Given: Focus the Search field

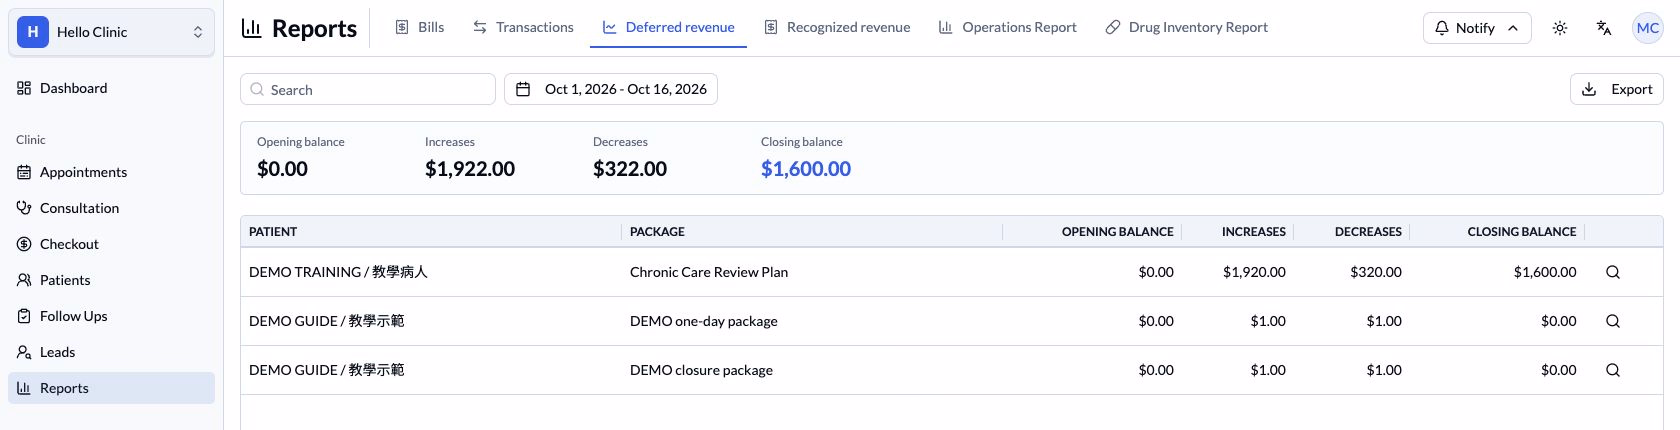Looking at the screenshot, I should [368, 89].
